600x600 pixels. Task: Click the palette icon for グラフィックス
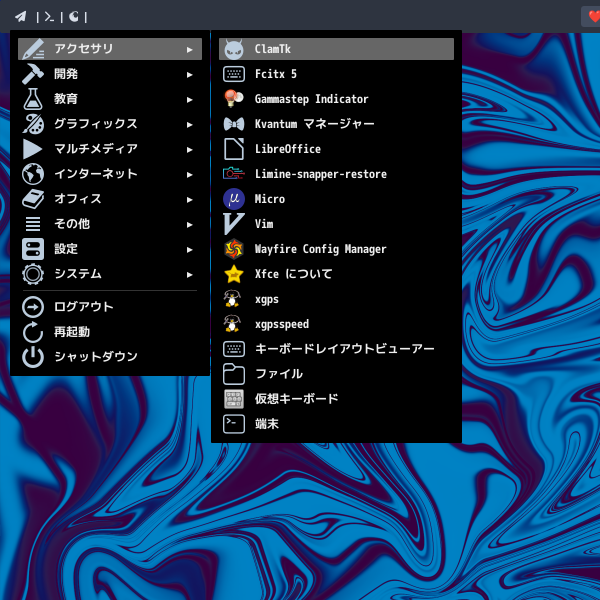coord(33,124)
